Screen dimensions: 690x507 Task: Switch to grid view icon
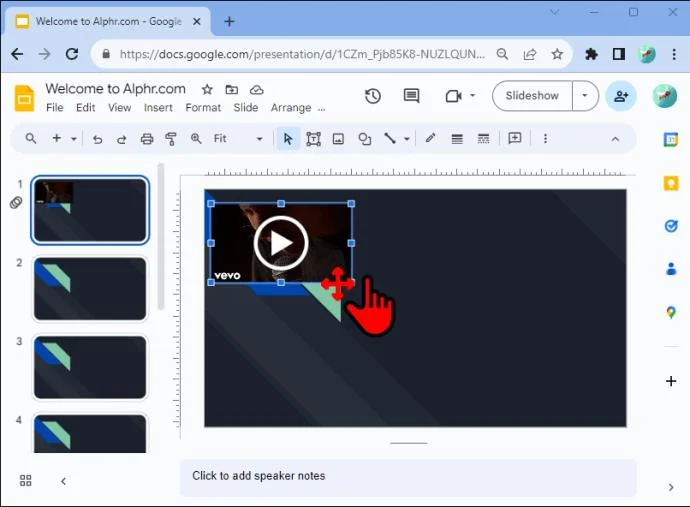26,480
